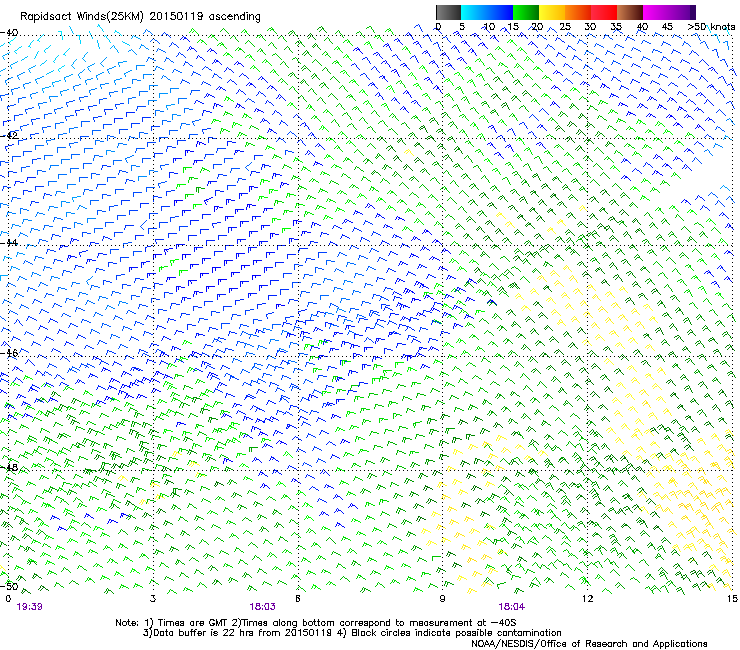Click the orange 25-30 knots legend color
The image size is (740, 650).
578,12
